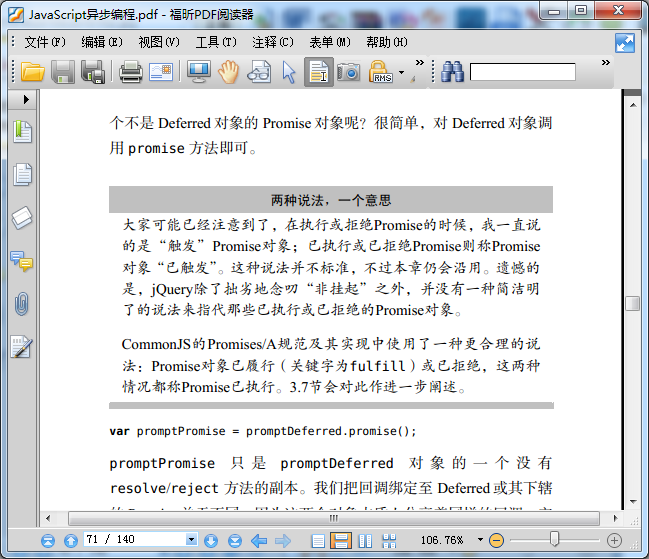Click the zoom out minus button
The width and height of the screenshot is (649, 559).
(x=496, y=540)
